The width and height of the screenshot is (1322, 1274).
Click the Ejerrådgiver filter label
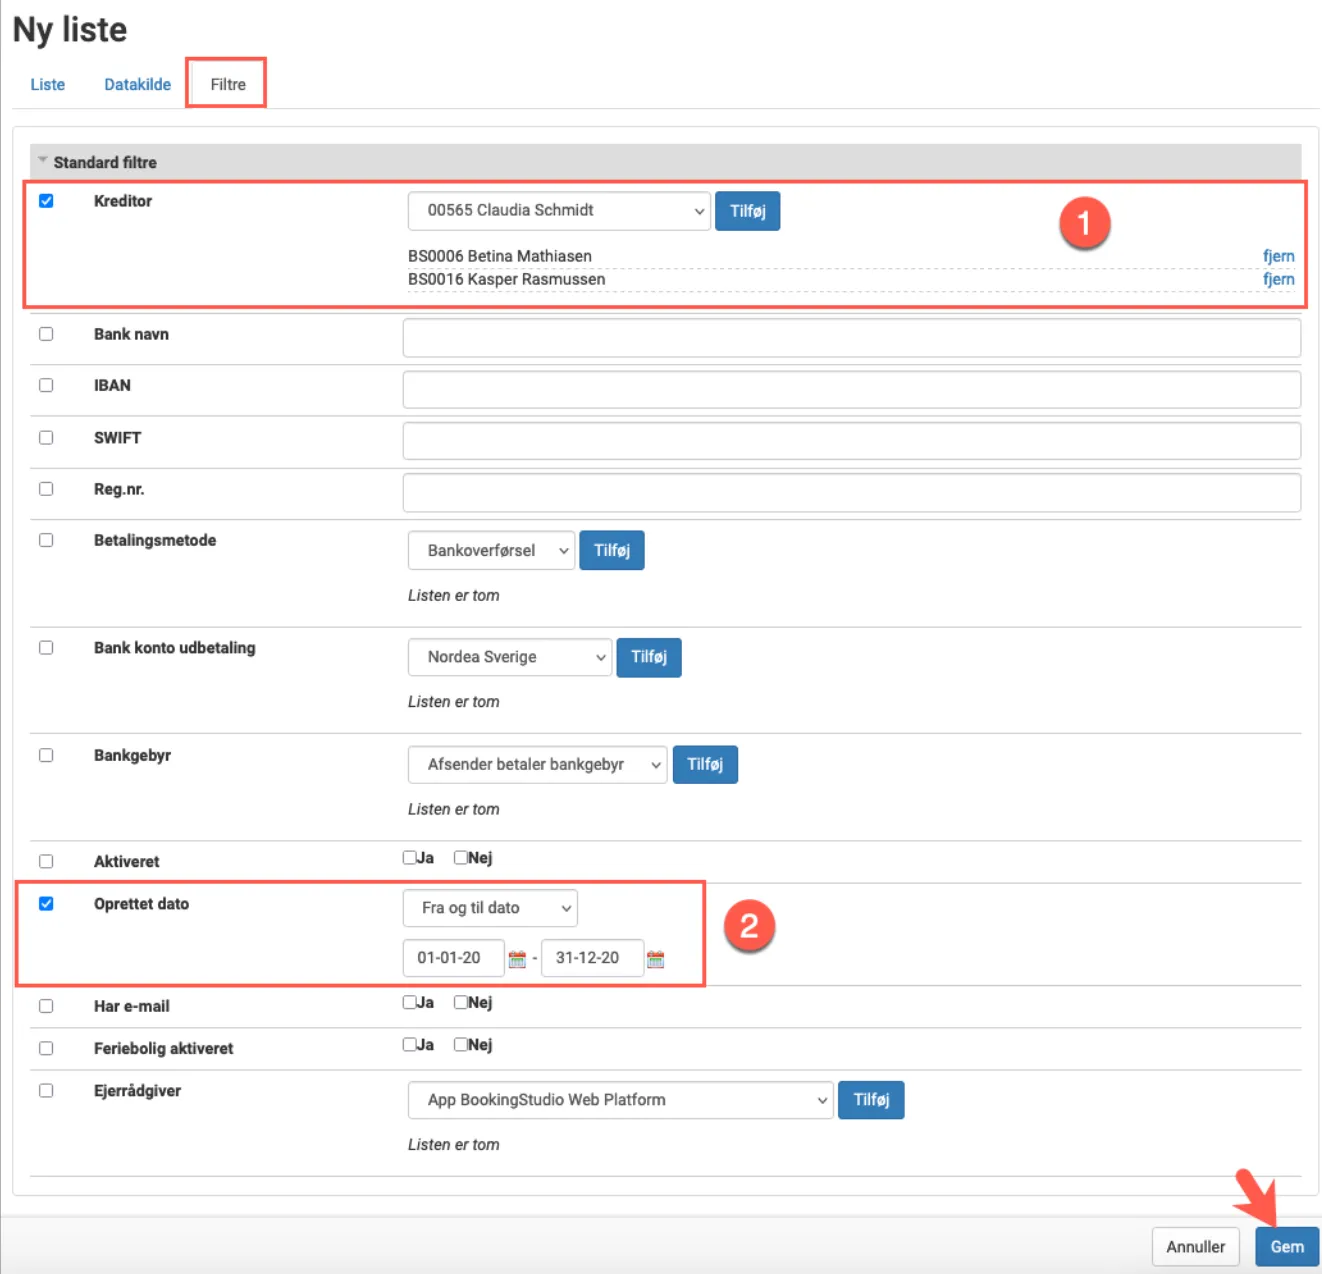click(137, 1091)
